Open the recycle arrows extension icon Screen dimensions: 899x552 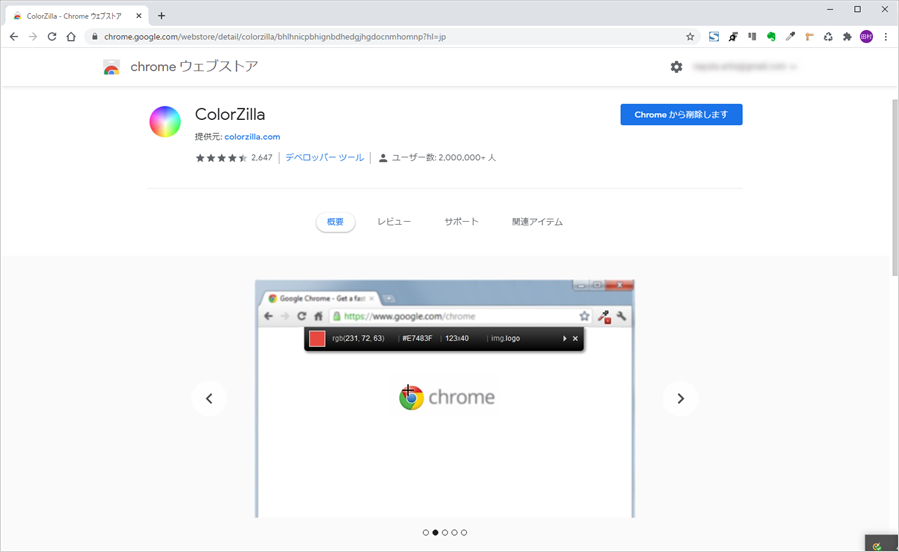[x=828, y=37]
